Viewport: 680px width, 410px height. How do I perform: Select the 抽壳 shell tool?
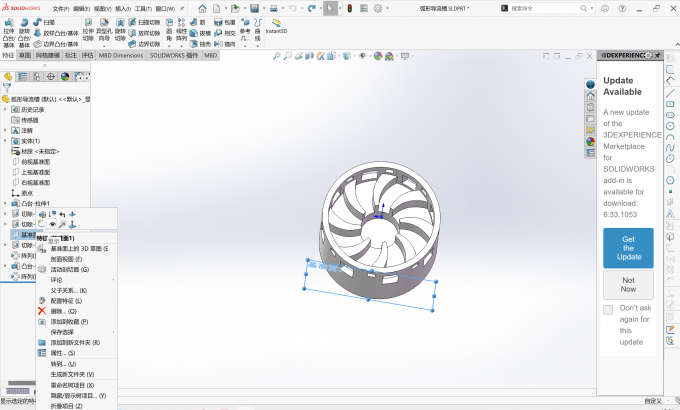pyautogui.click(x=200, y=44)
